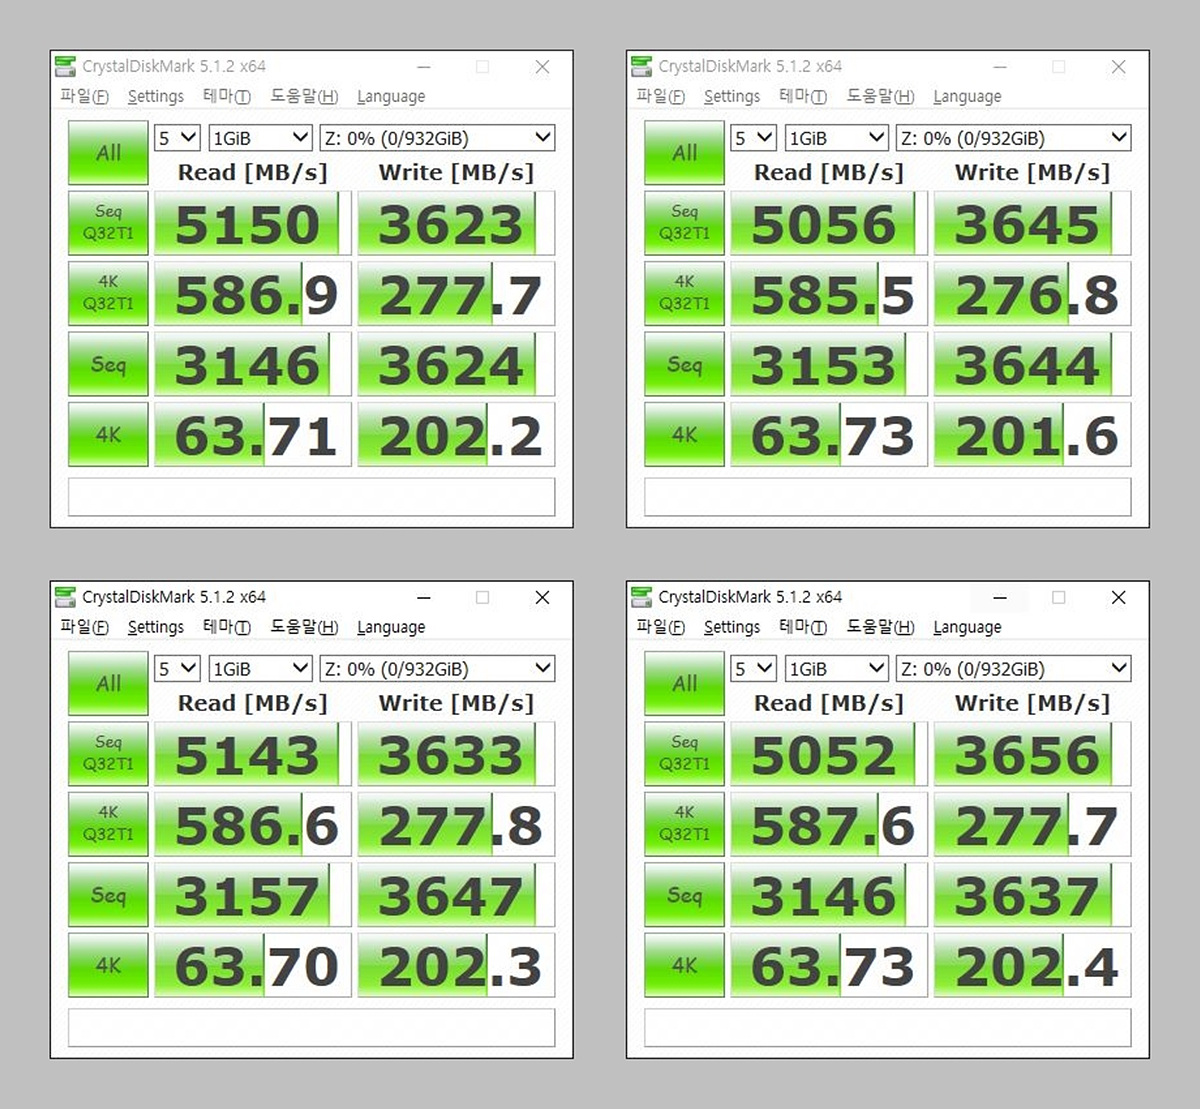
Task: Open 도움말(H) menu in window showing 5056
Action: coord(880,96)
